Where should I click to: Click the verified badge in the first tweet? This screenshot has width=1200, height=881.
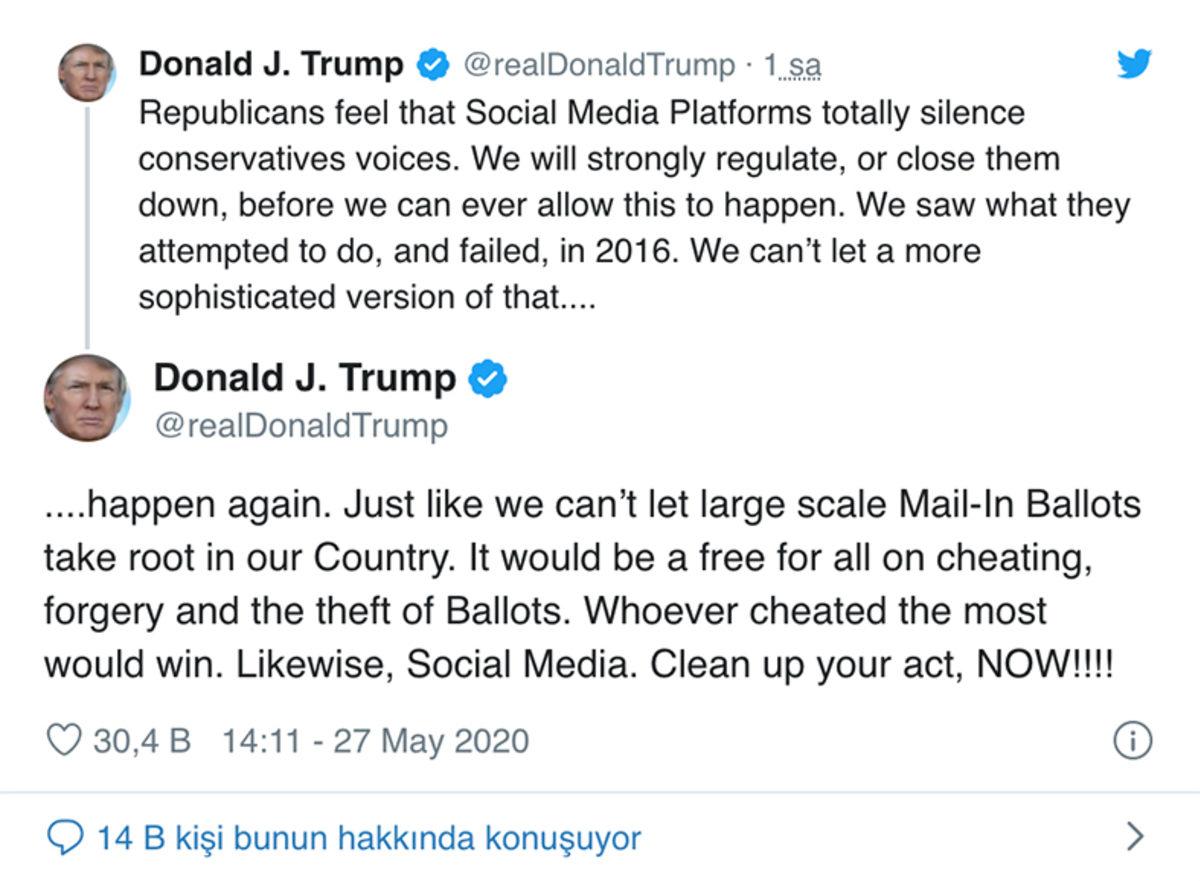coord(432,63)
